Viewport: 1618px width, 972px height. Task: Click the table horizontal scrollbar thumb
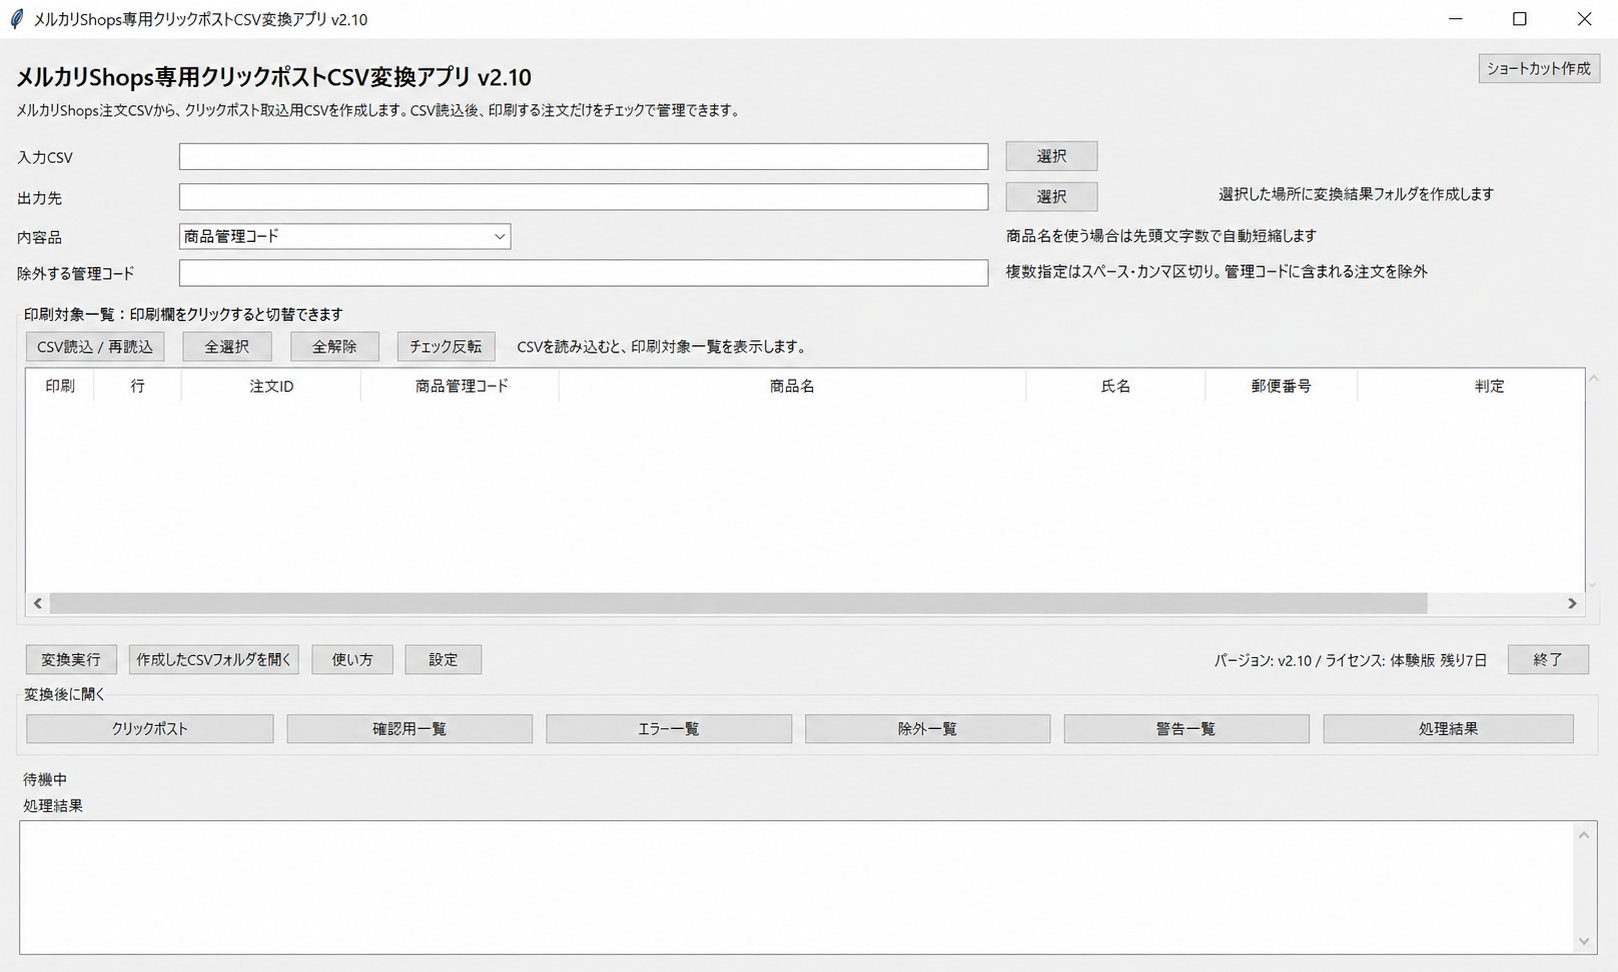tap(738, 603)
